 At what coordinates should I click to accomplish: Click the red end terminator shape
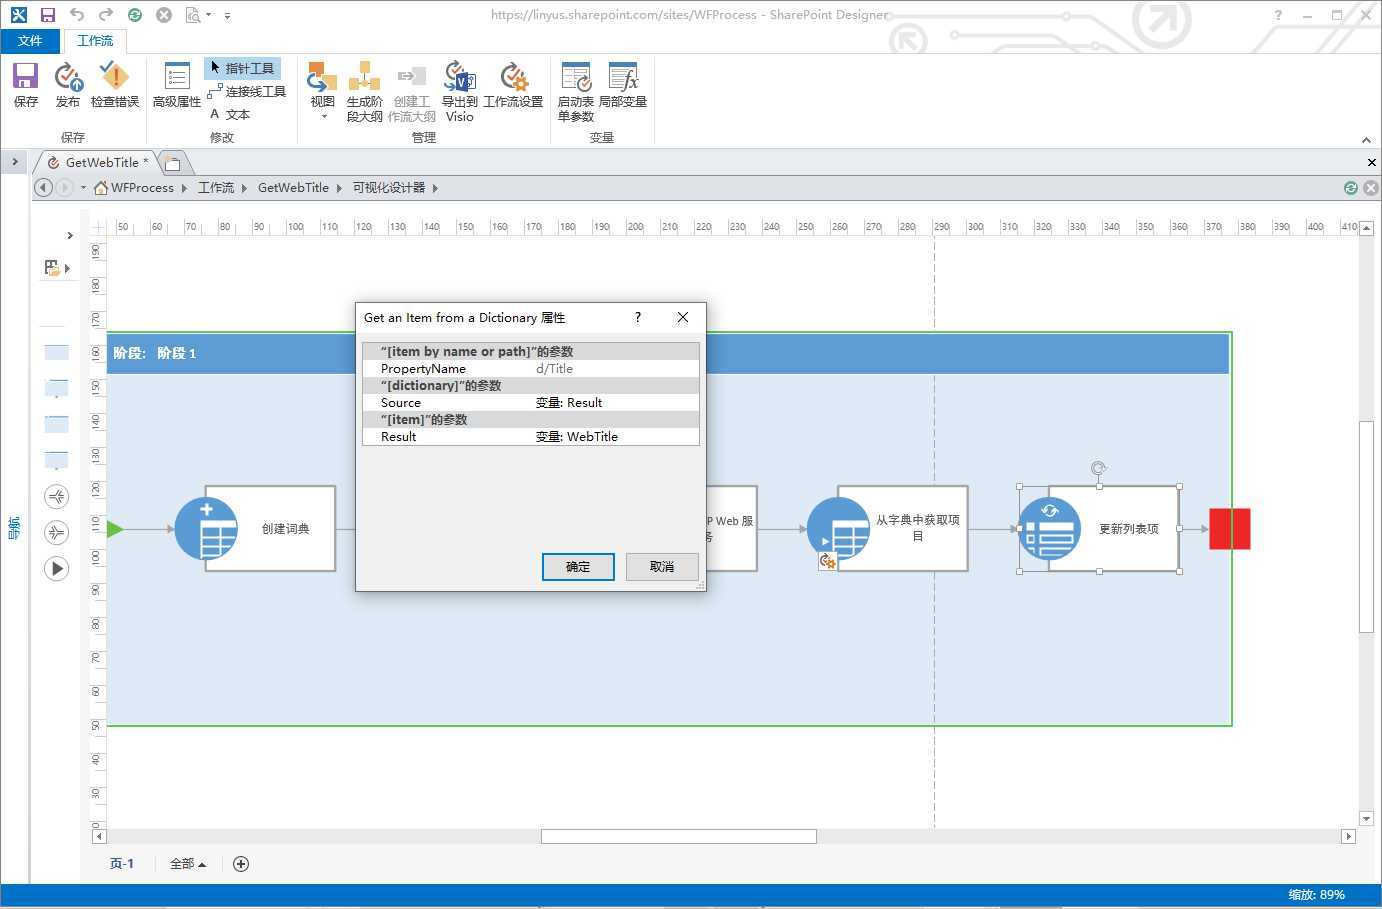tap(1230, 529)
